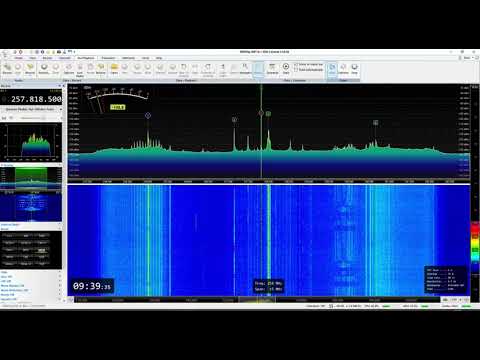The width and height of the screenshot is (480, 360).
Task: Click the span navigation bar below the waterfall
Action: click(257, 300)
